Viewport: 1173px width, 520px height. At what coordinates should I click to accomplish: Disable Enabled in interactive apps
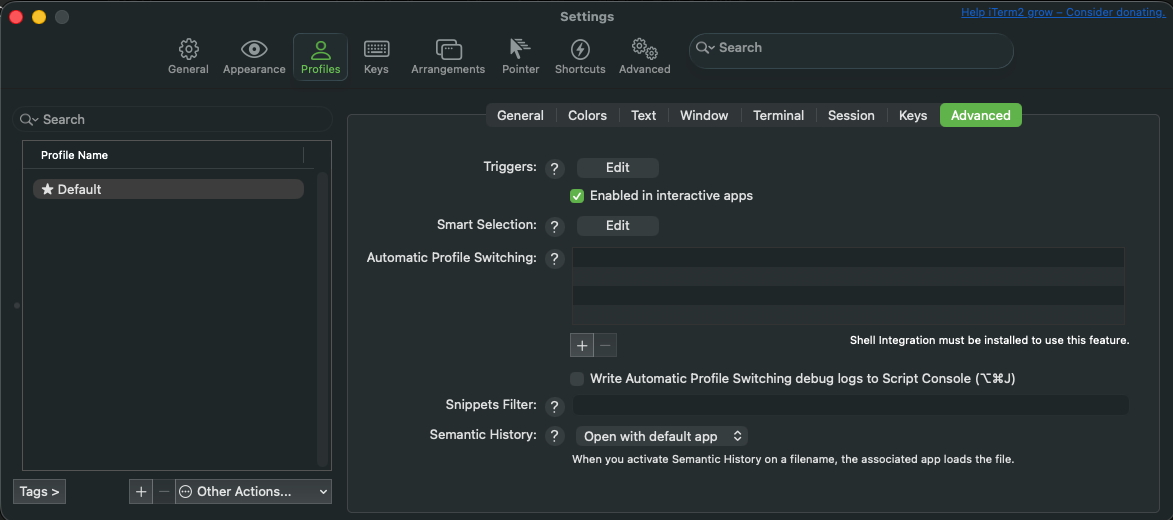(577, 196)
